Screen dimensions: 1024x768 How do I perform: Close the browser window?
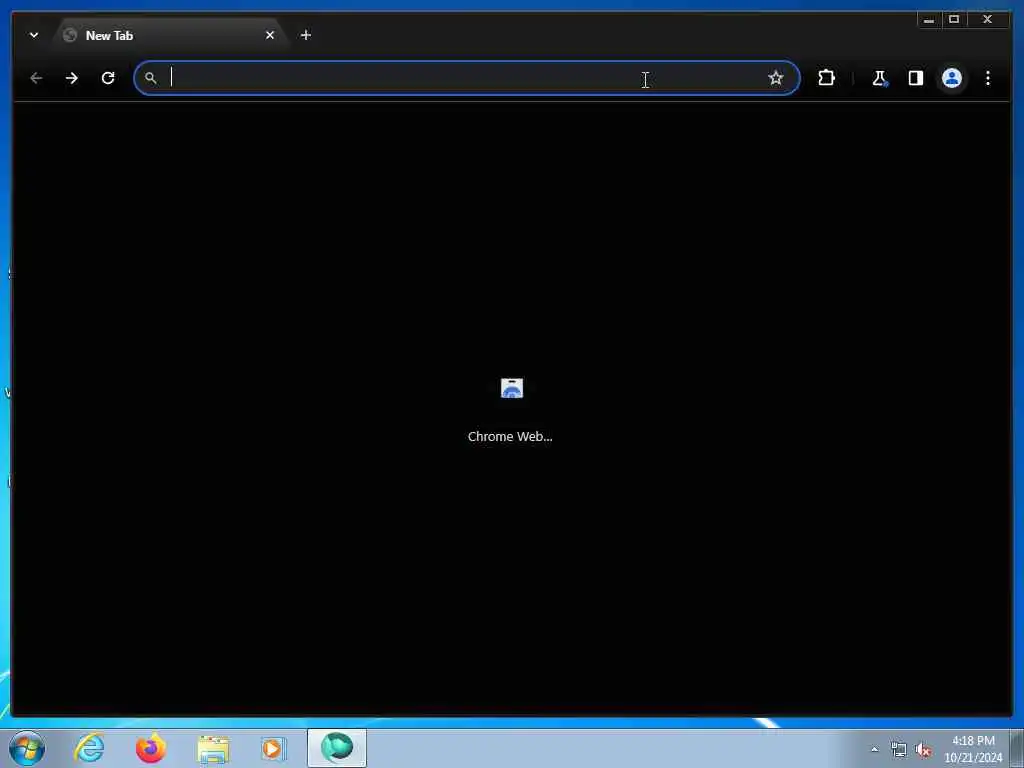click(987, 20)
